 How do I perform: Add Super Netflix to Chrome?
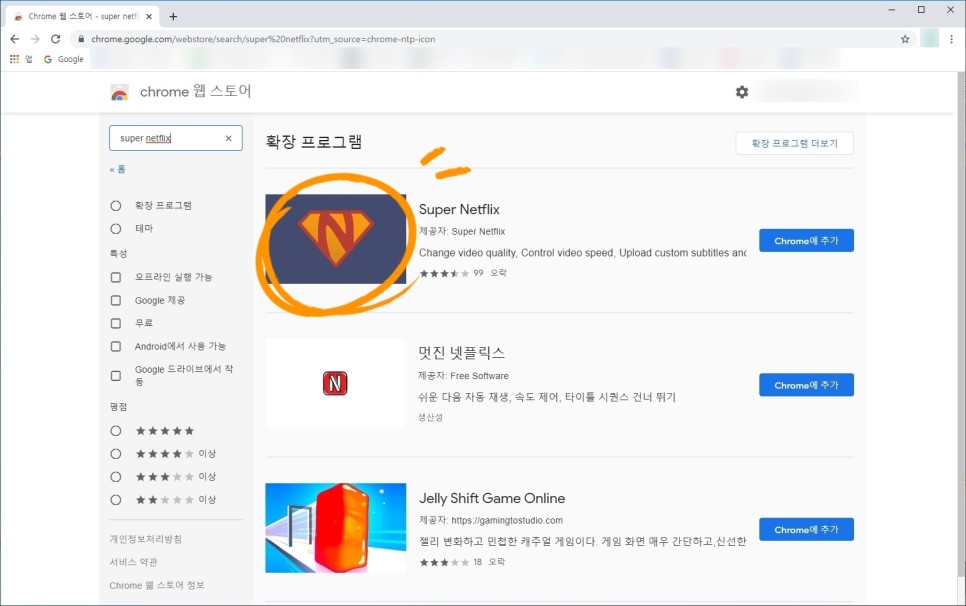click(x=806, y=241)
